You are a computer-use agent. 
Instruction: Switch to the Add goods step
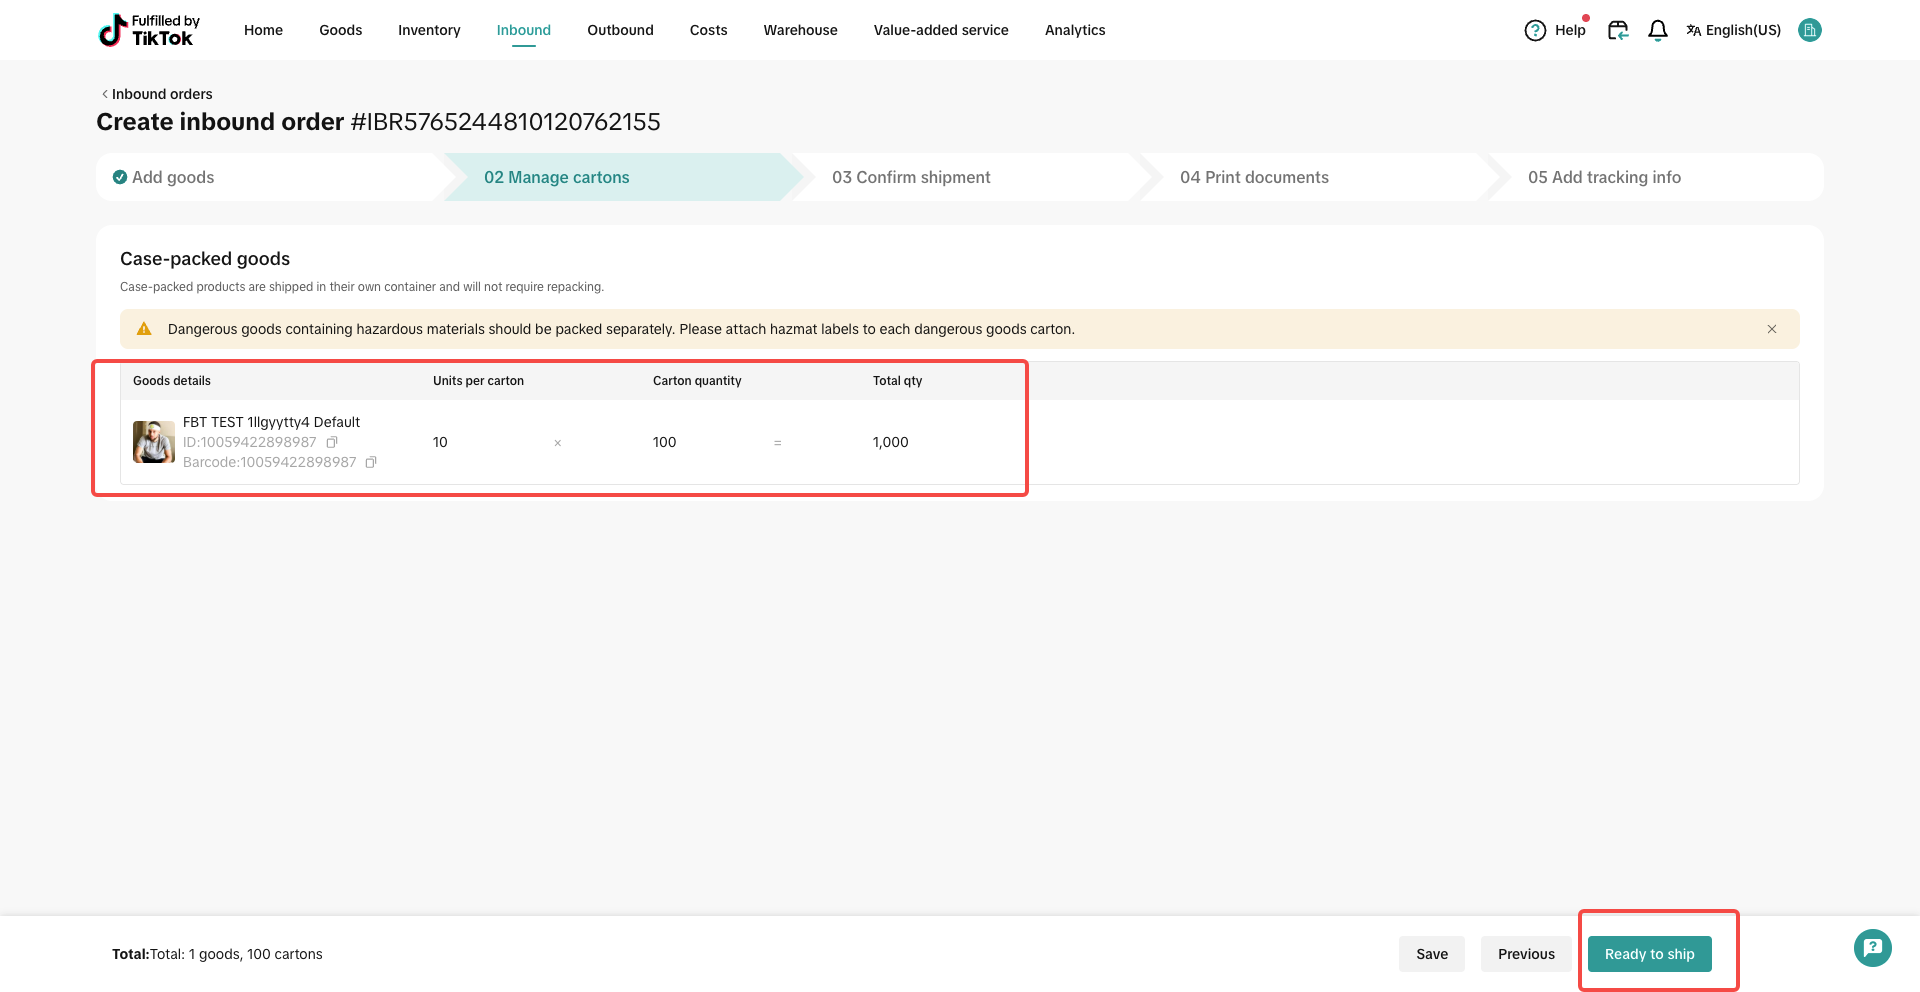(172, 177)
